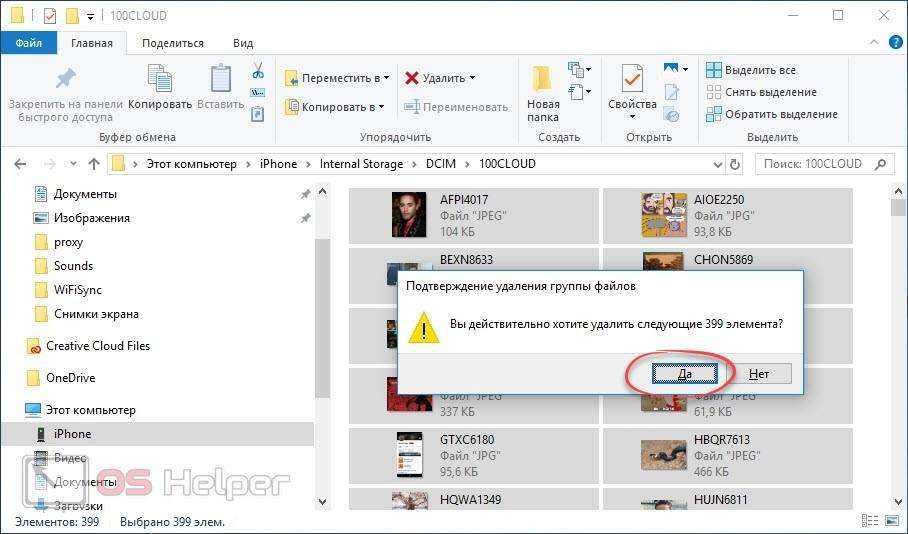Click the search field Поиск: 100CLOUD
Image resolution: width=908 pixels, height=534 pixels.
(x=815, y=164)
